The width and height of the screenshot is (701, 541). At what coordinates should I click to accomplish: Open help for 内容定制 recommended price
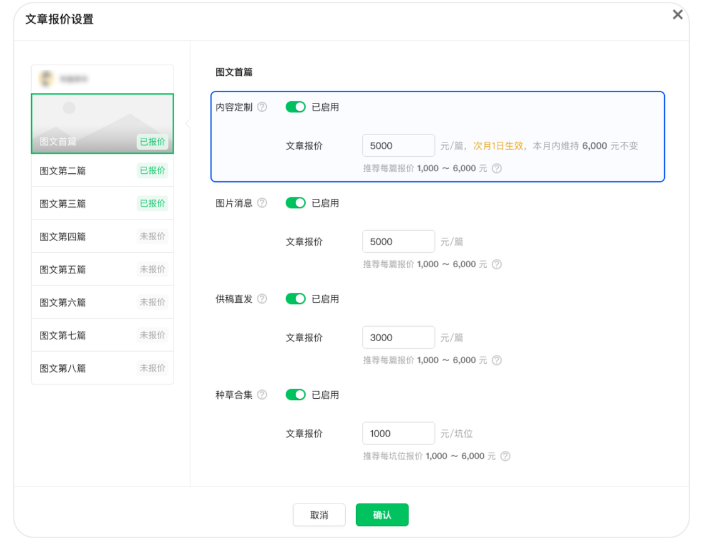click(x=497, y=169)
